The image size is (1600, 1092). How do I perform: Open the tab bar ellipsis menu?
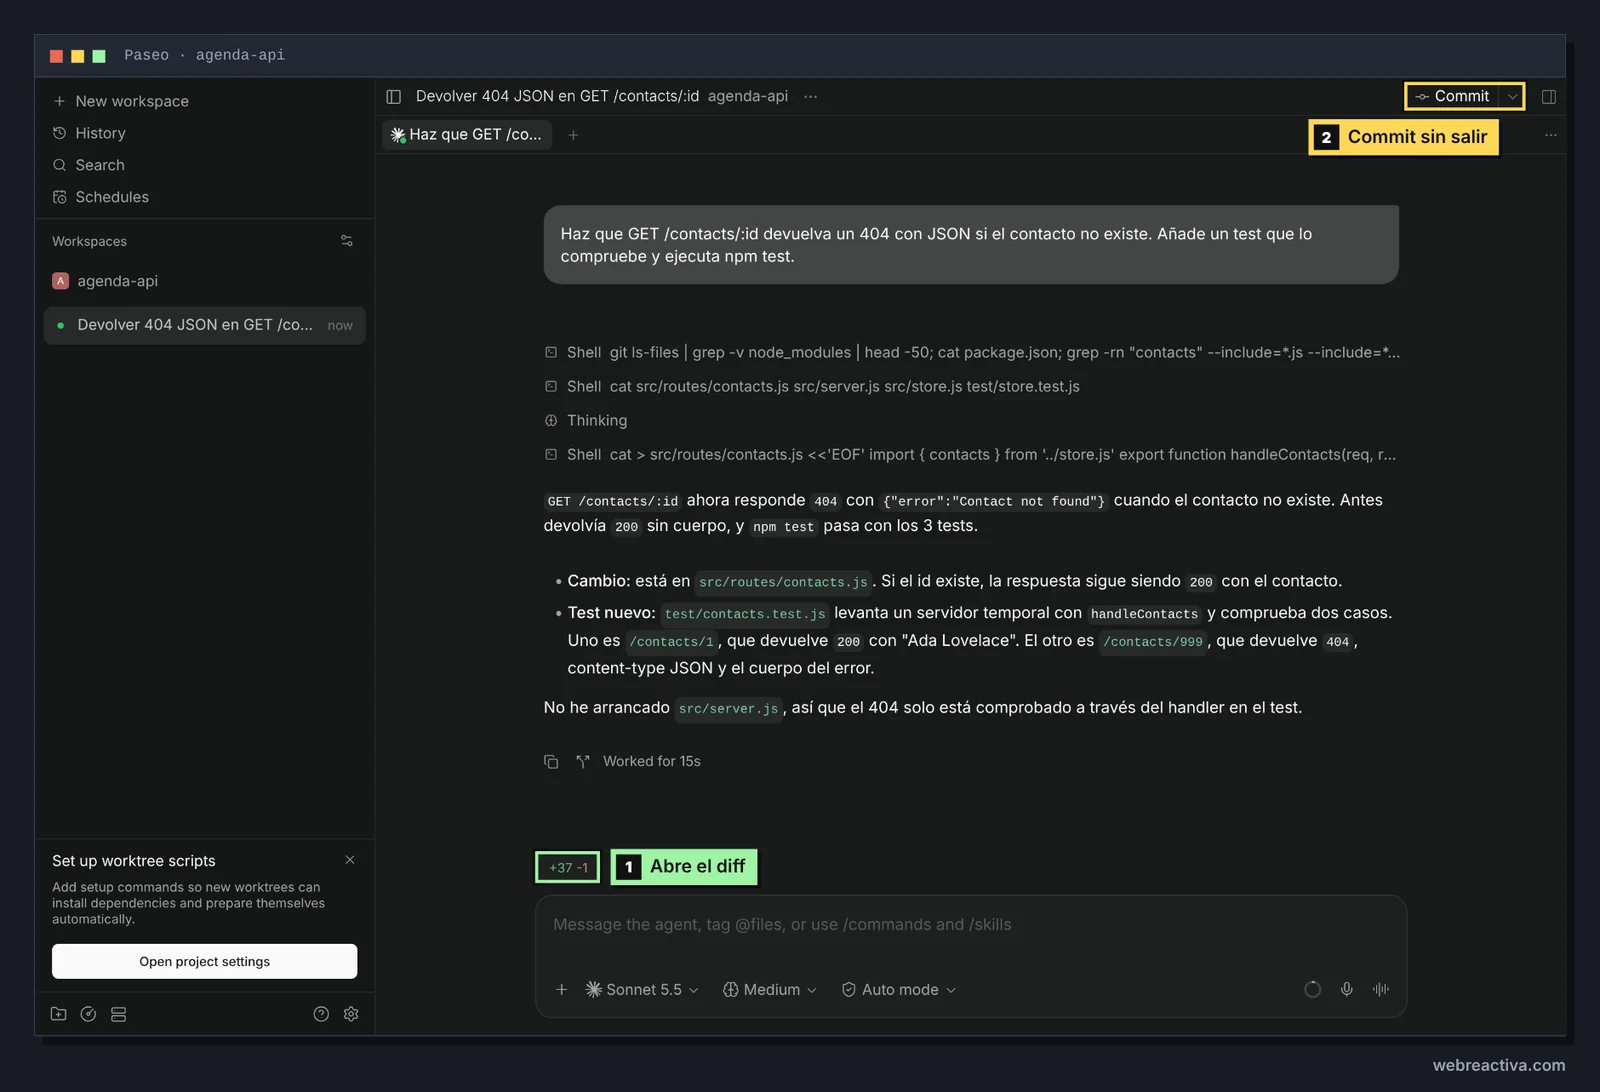pos(1550,135)
